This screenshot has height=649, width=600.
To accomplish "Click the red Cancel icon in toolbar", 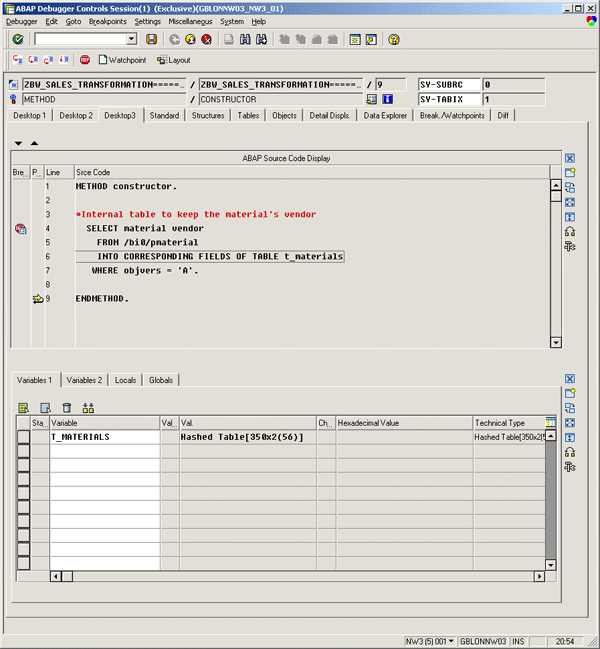I will coord(206,39).
